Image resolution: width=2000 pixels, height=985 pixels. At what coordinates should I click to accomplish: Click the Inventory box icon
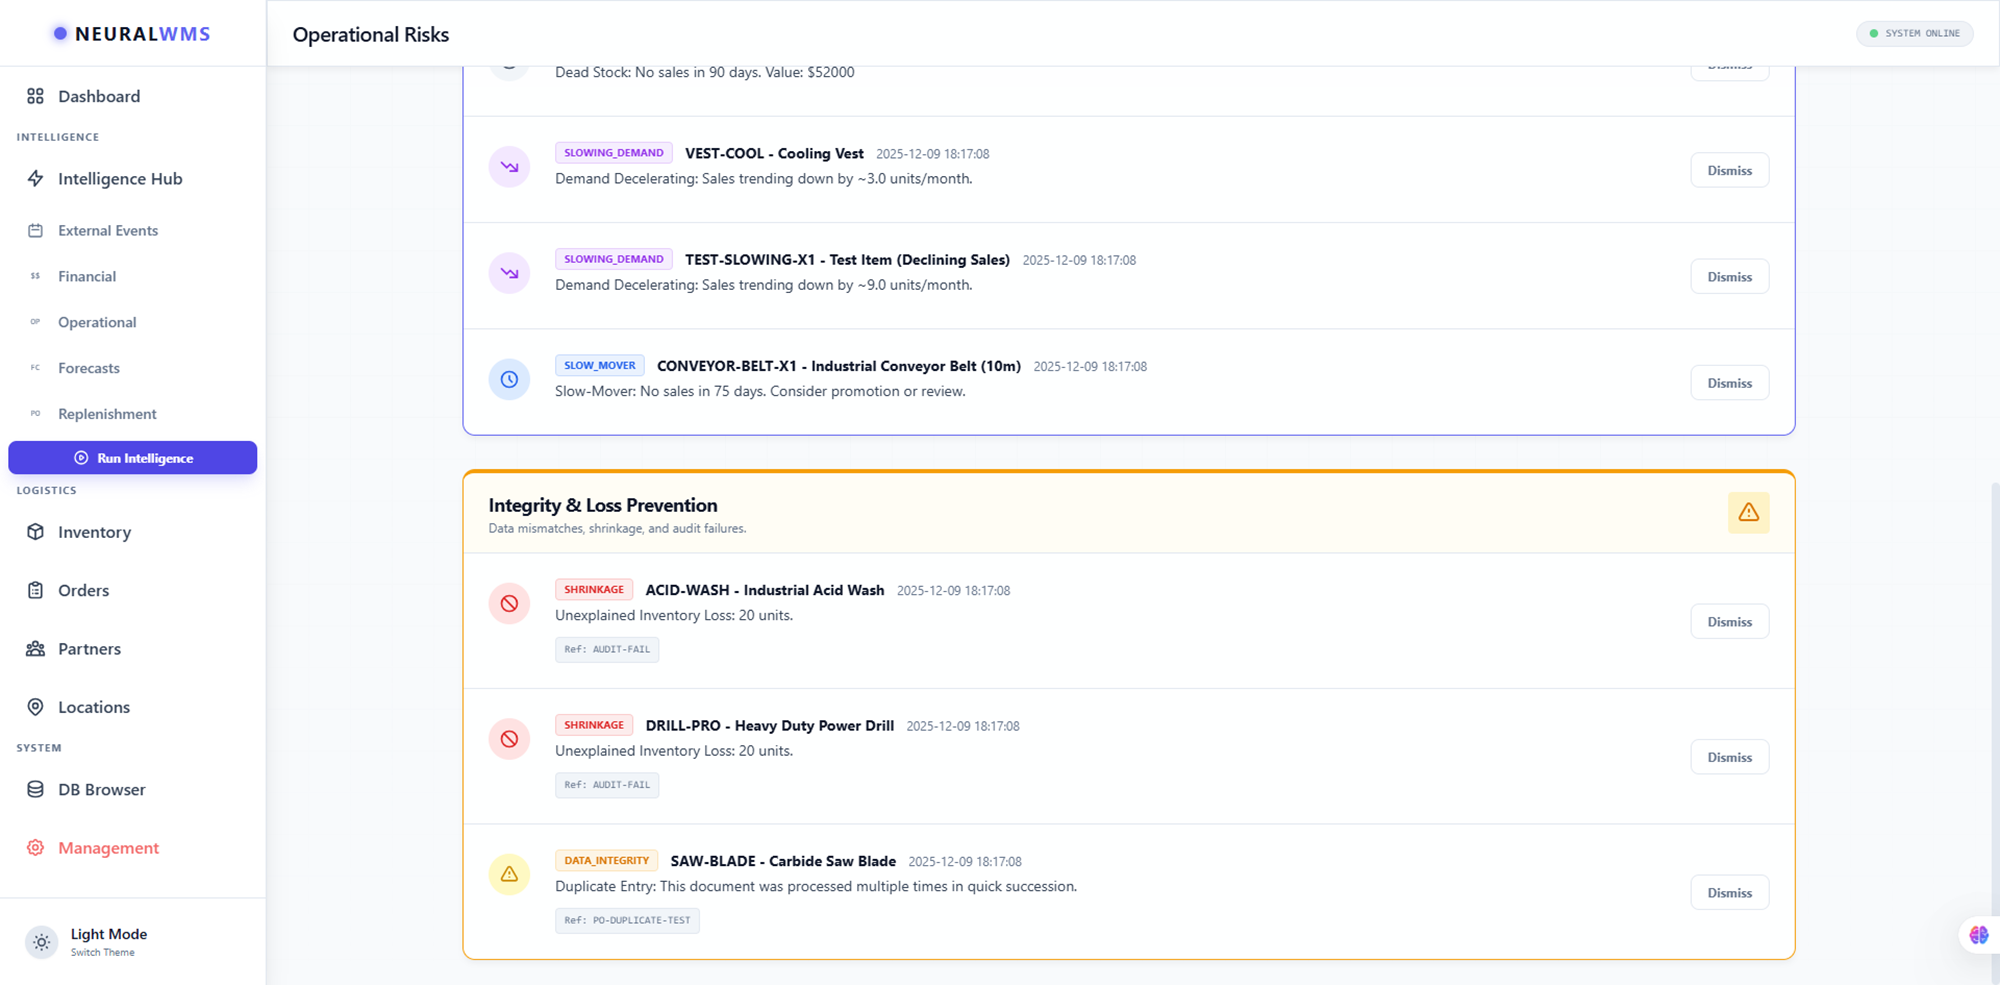pyautogui.click(x=36, y=532)
